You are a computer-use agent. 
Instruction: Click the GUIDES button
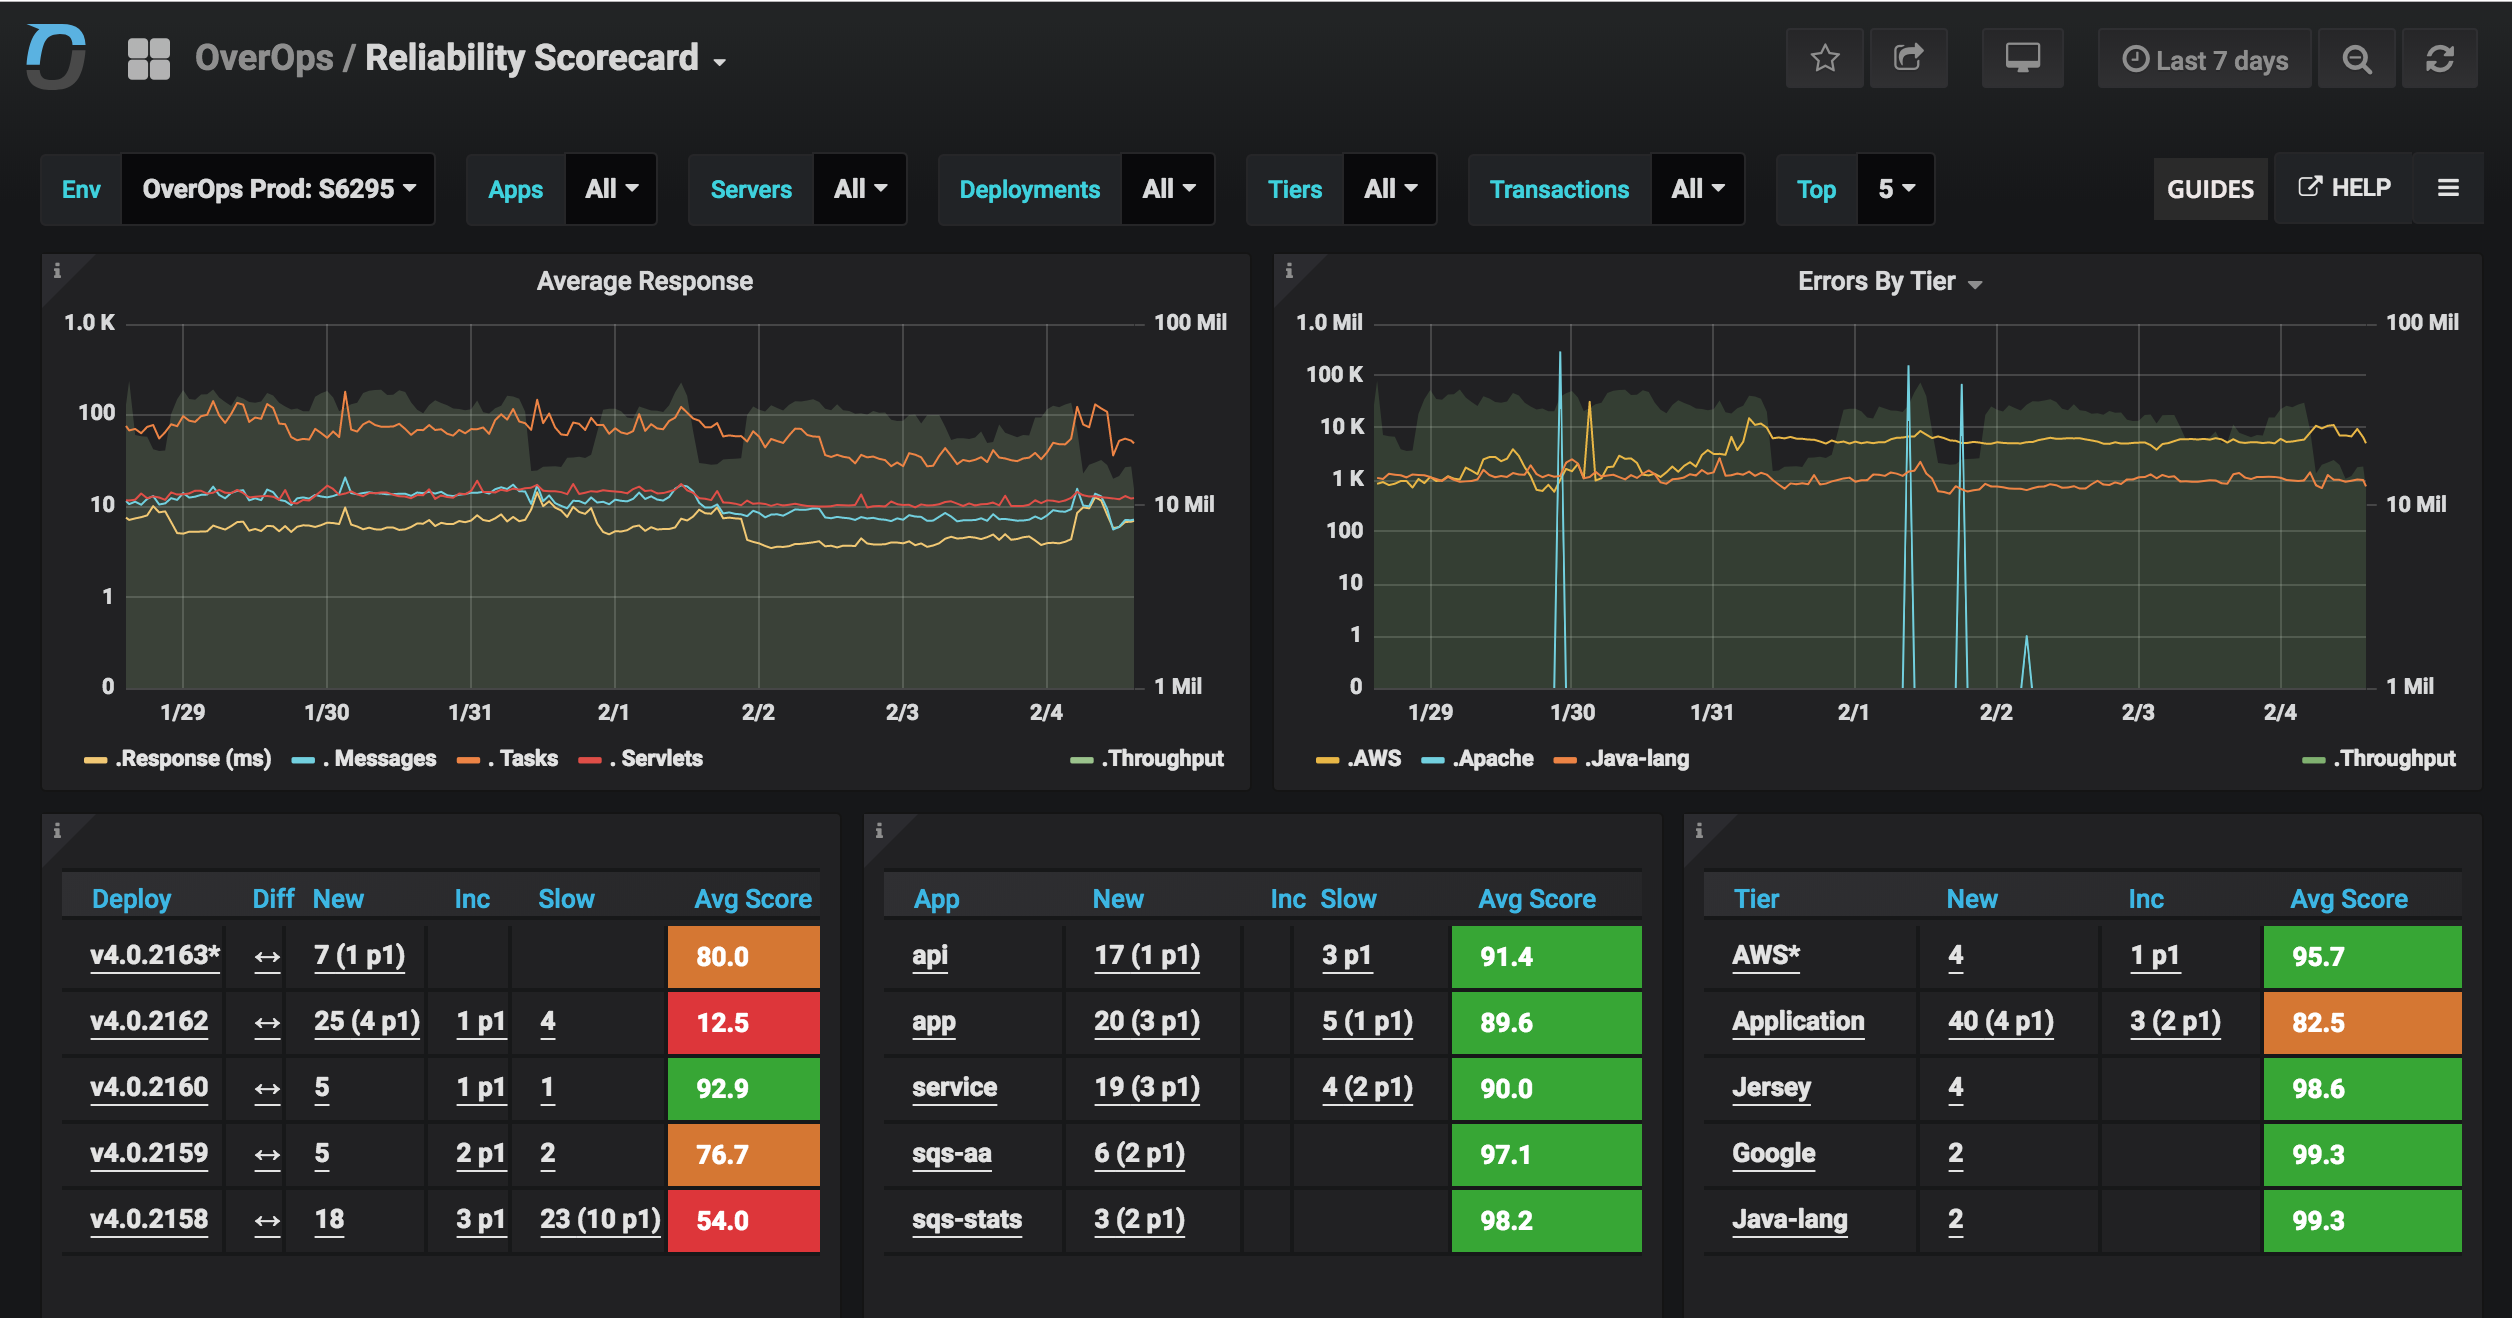[2210, 189]
